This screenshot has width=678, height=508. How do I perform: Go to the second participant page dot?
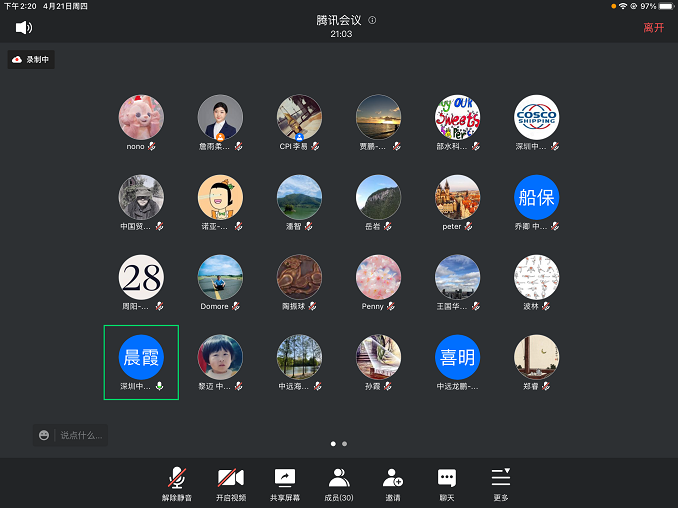(345, 444)
